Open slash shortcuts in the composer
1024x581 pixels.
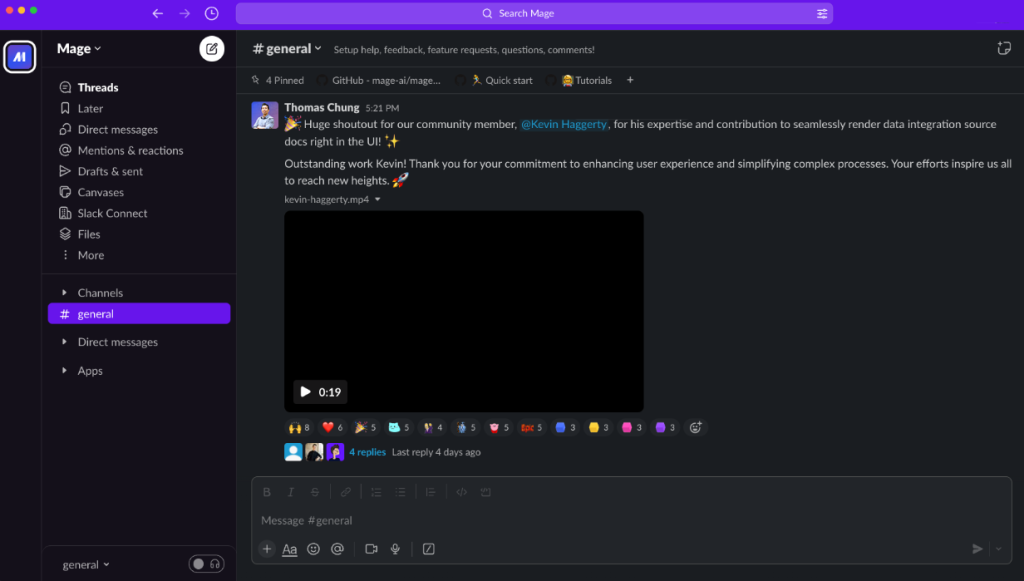click(x=428, y=549)
